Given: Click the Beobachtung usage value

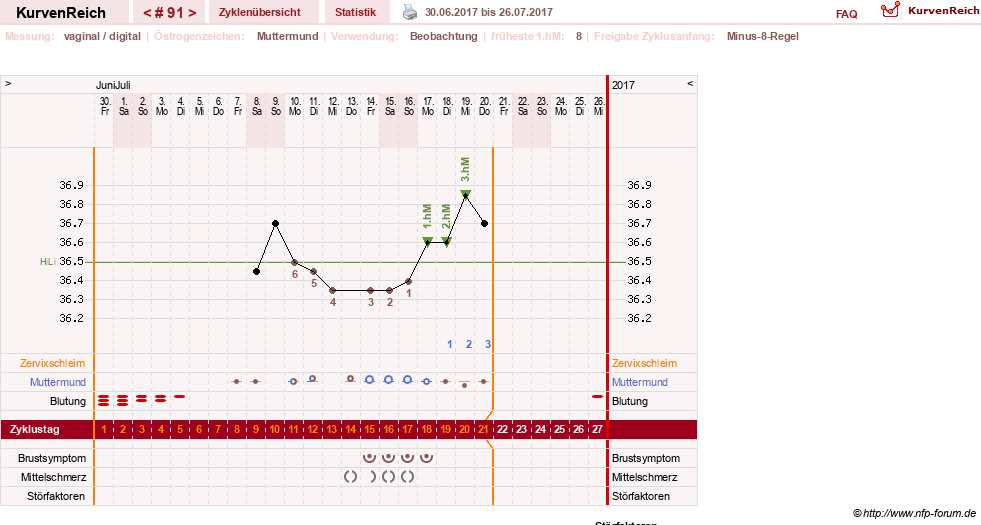Looking at the screenshot, I should 444,36.
